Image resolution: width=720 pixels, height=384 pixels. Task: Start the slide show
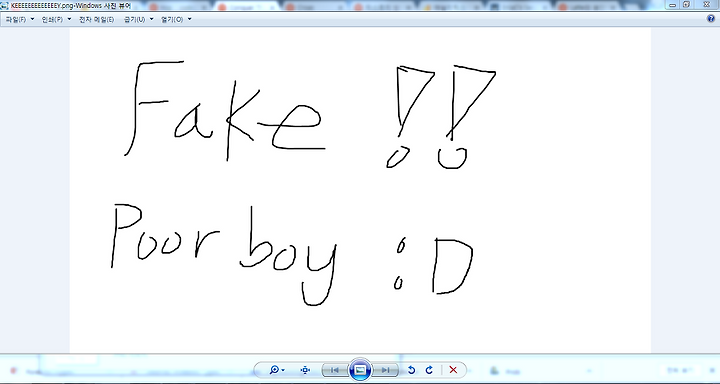point(360,370)
